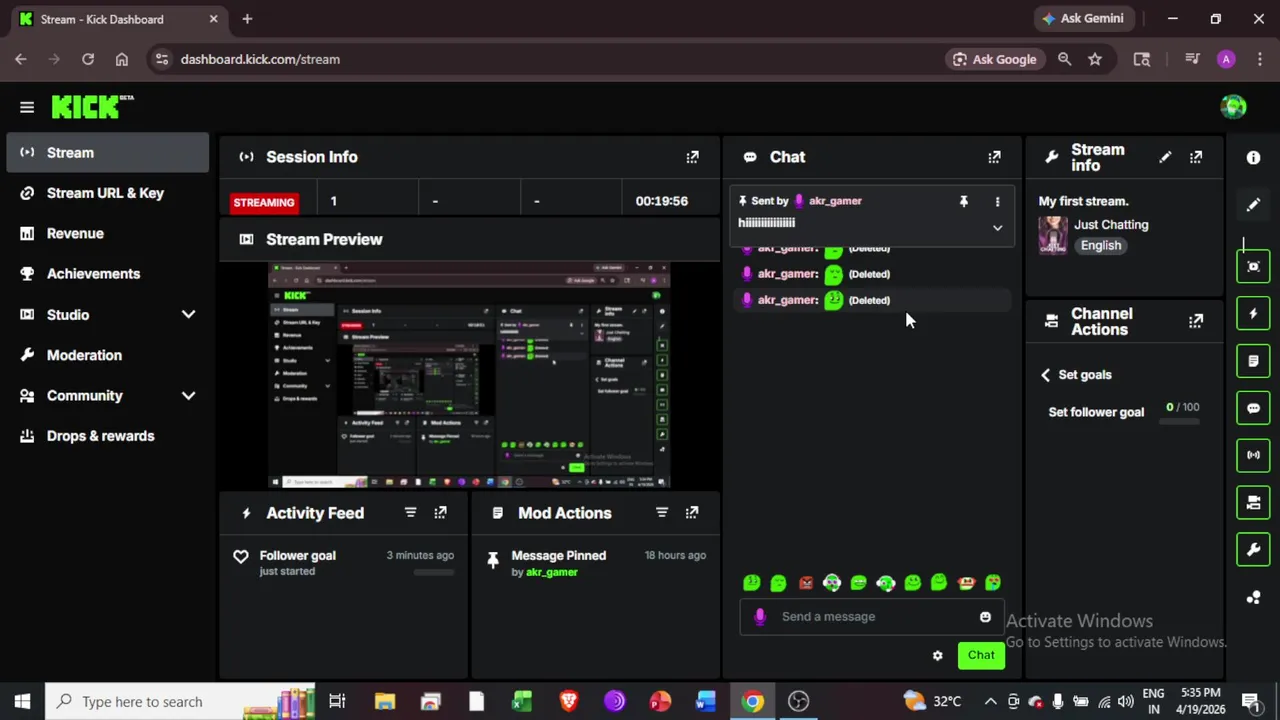Click the Stream Preview video thumbnail
Viewport: 1280px width, 720px height.
coord(469,376)
